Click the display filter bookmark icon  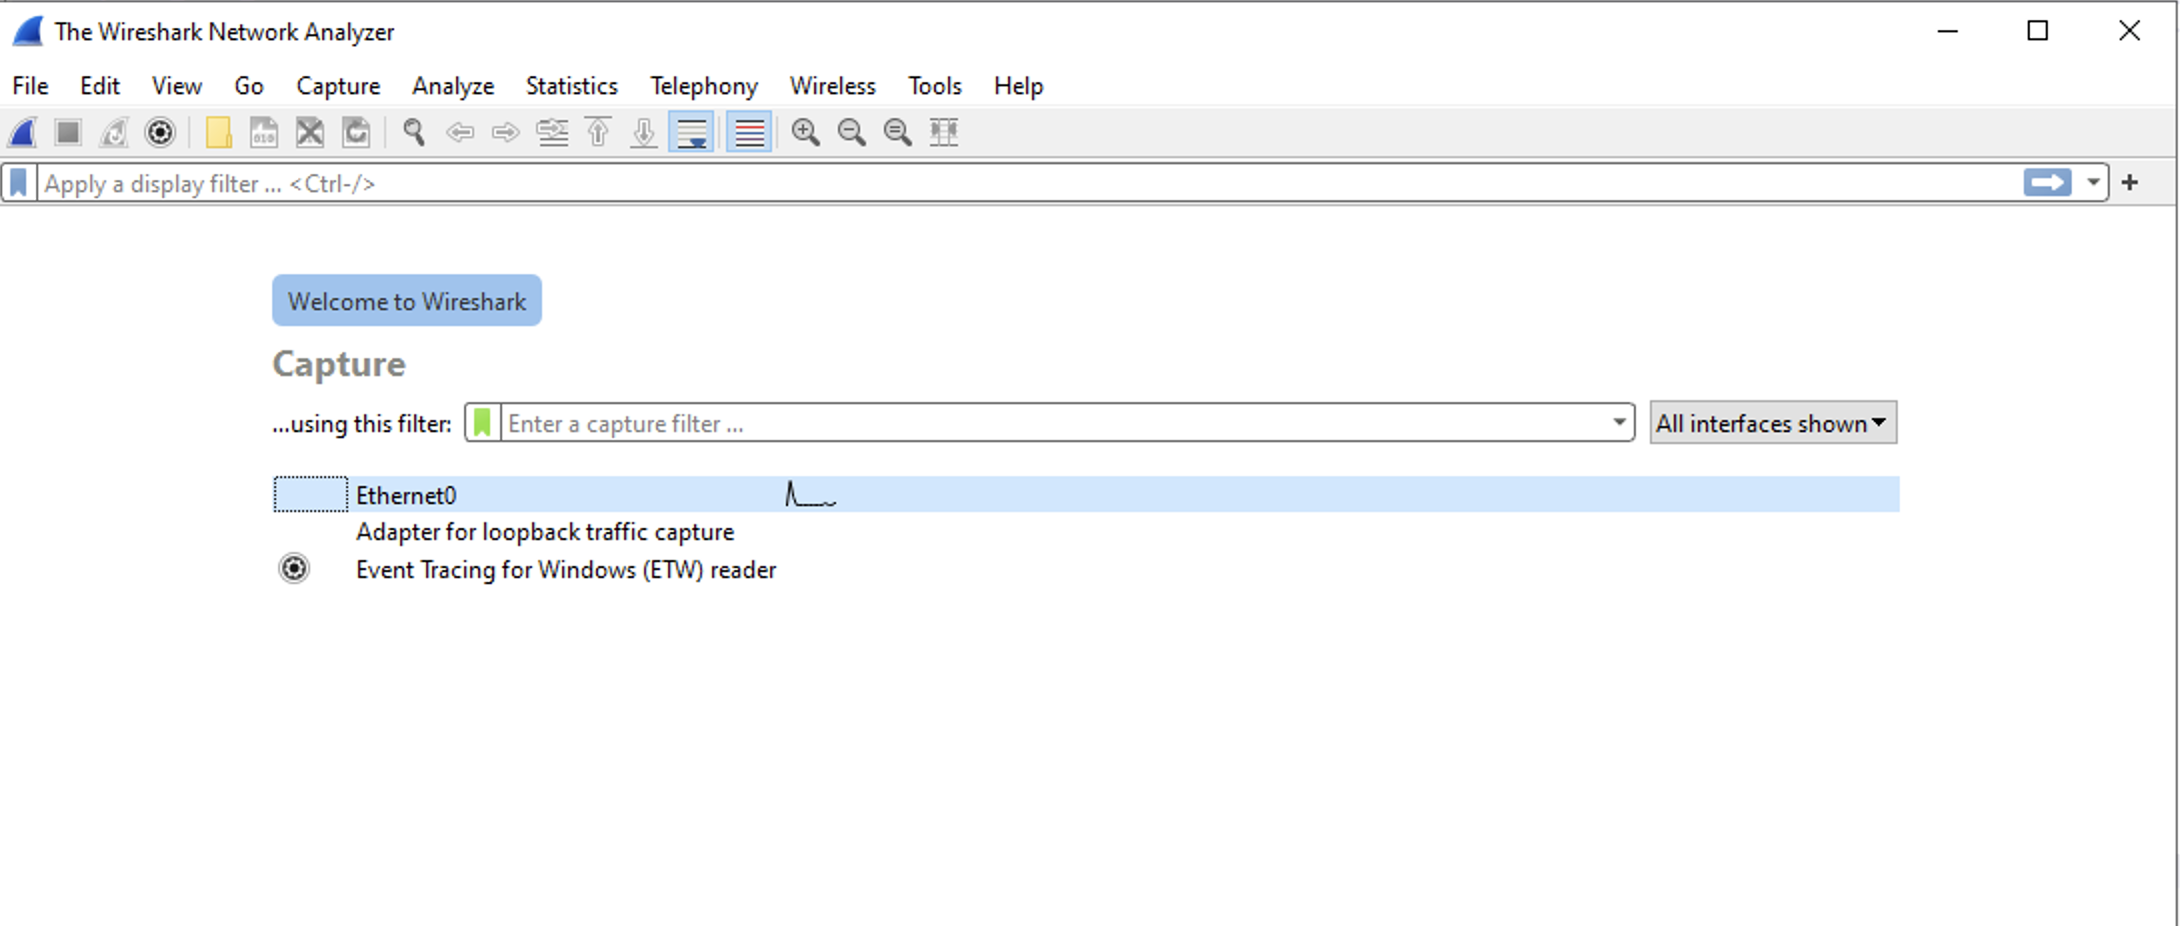[19, 183]
